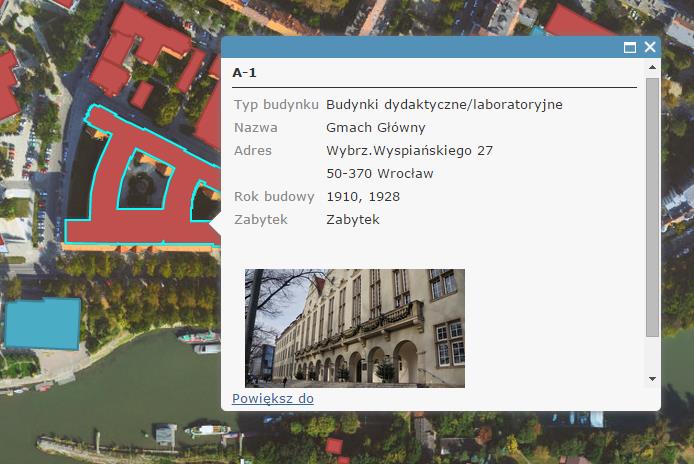This screenshot has height=464, width=694.
Task: Click the popup scrollbar down arrow
Action: [x=652, y=379]
